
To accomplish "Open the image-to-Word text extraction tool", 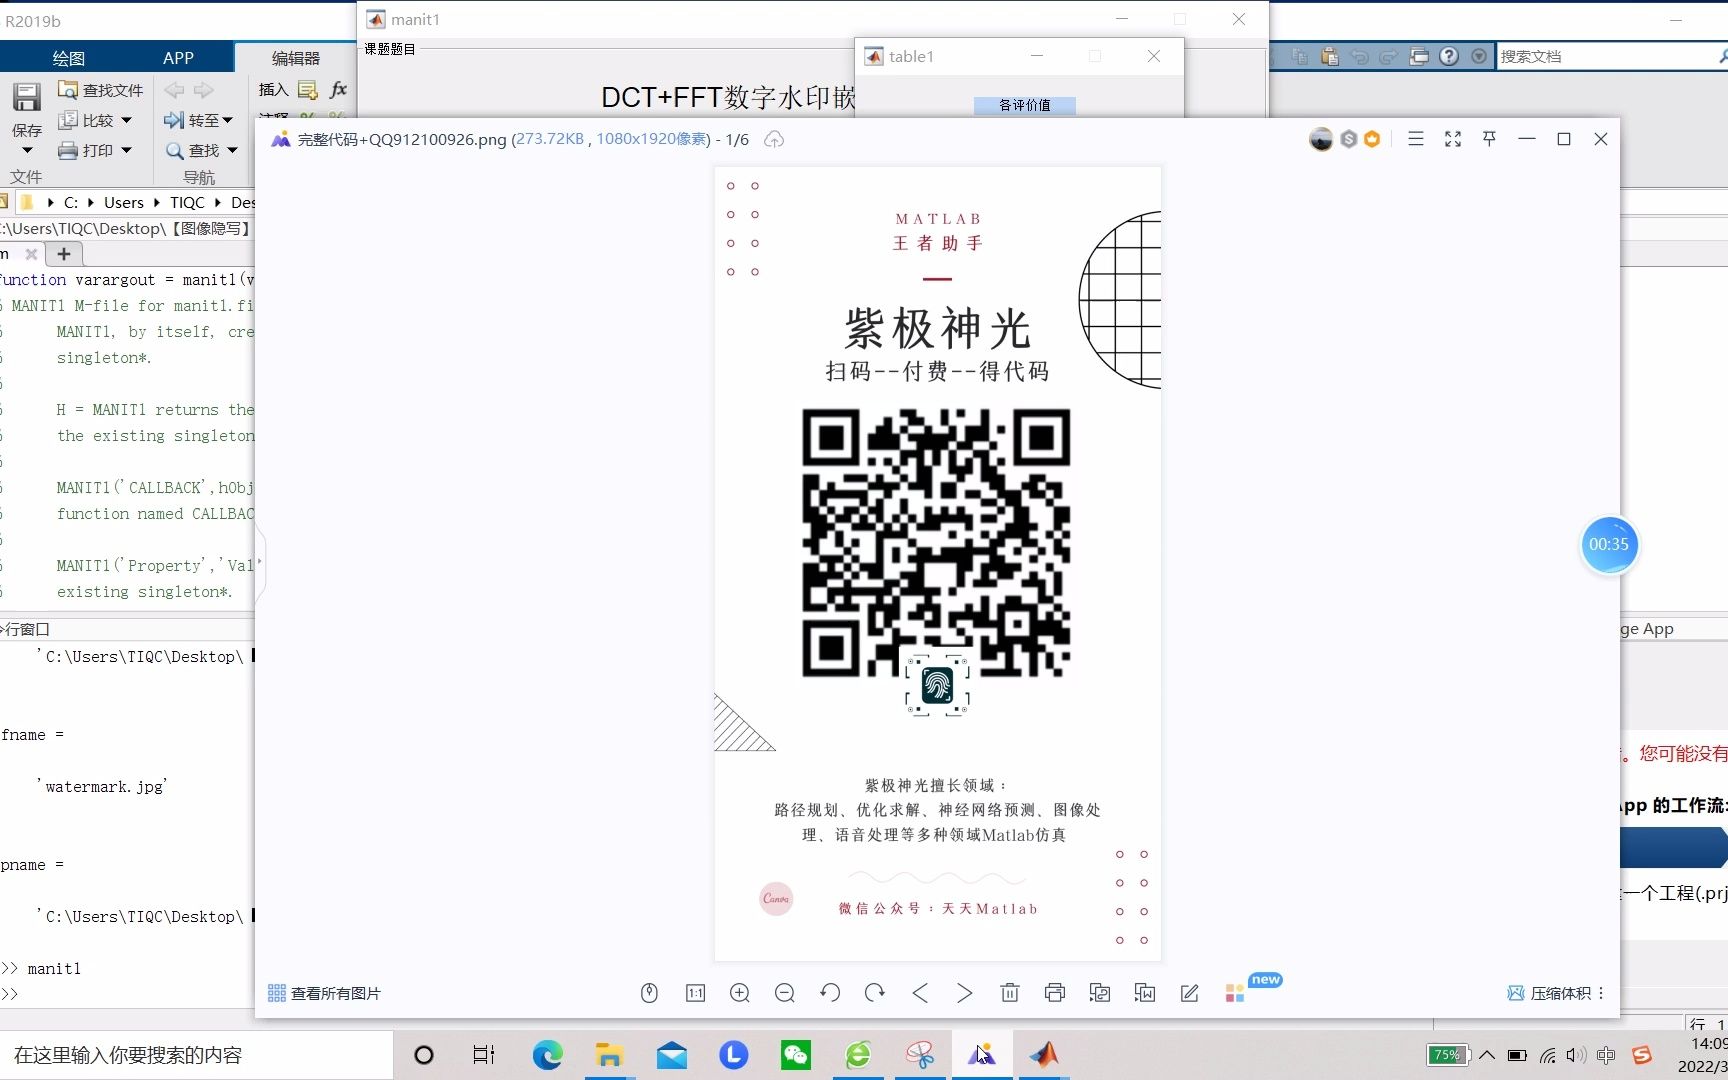I will (x=1145, y=993).
